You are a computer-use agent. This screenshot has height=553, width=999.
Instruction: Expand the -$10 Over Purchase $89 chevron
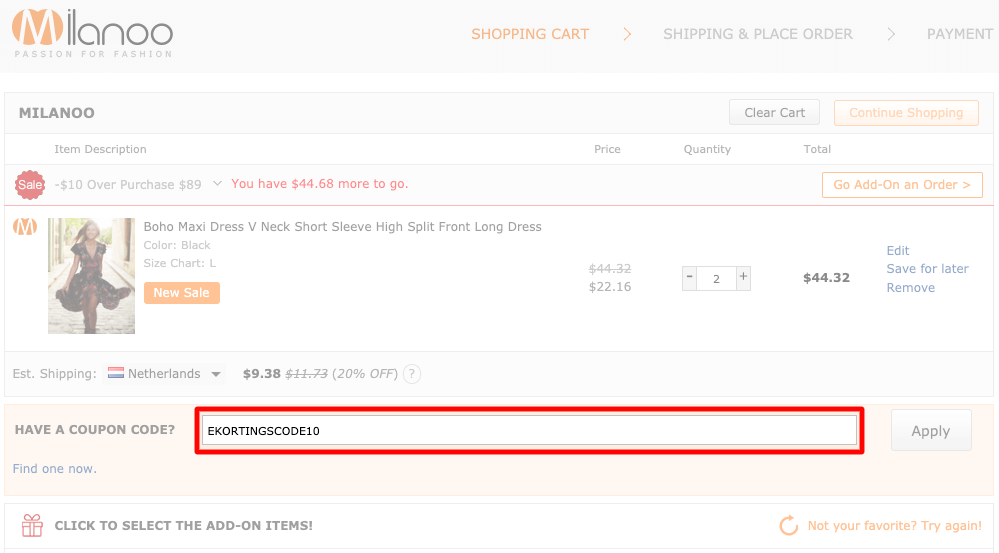point(217,183)
